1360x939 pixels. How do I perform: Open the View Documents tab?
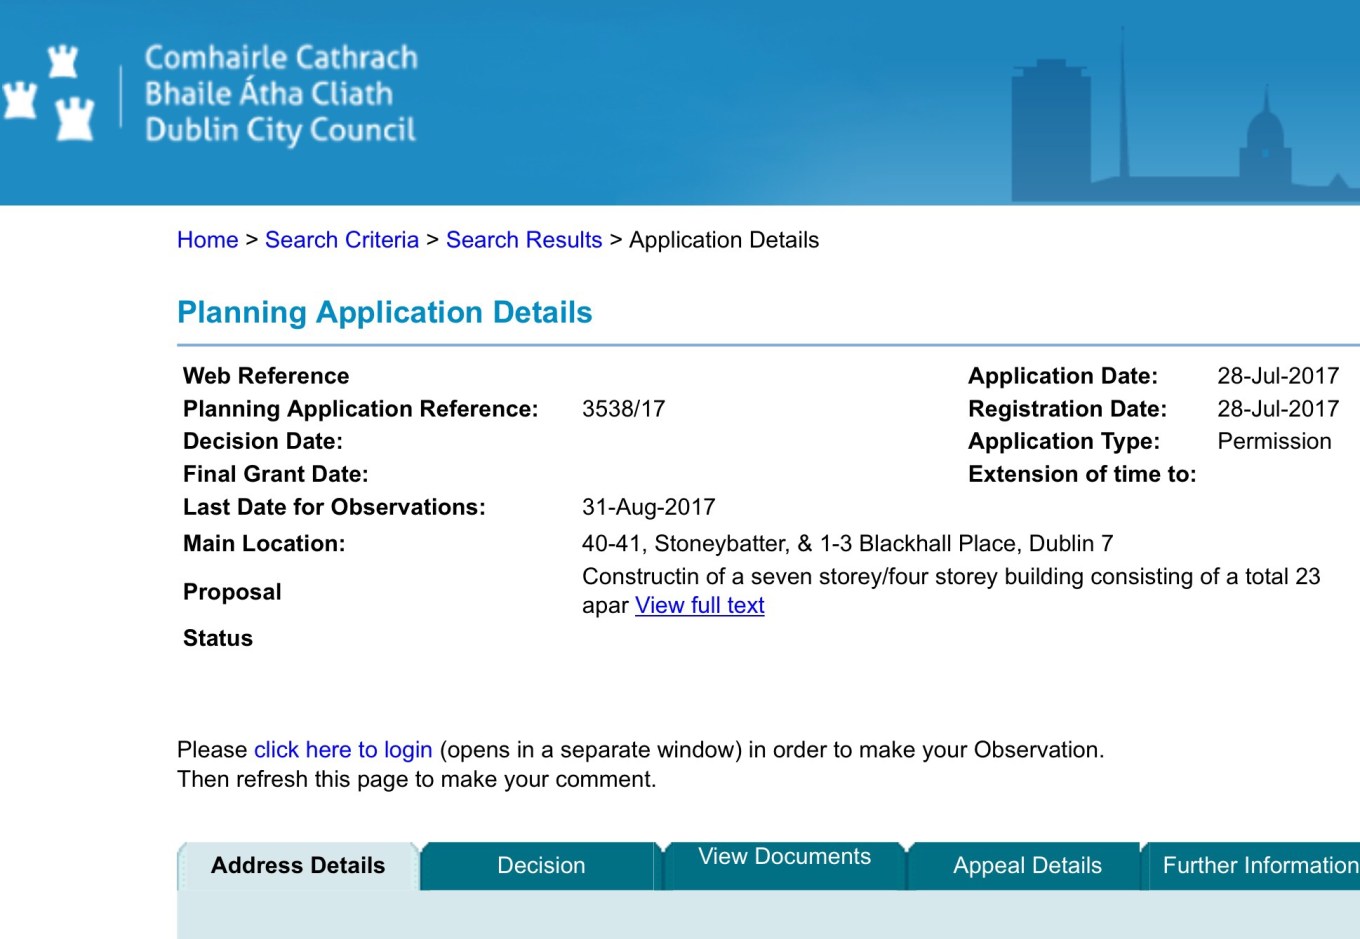(784, 858)
